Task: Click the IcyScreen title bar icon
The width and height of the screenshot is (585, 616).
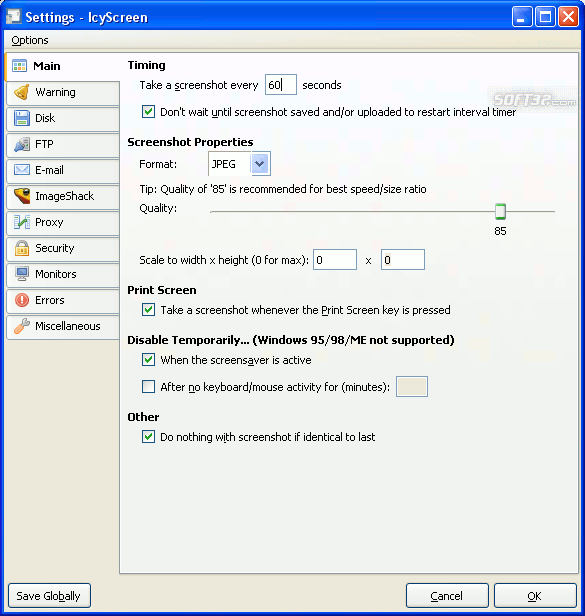Action: click(x=13, y=16)
